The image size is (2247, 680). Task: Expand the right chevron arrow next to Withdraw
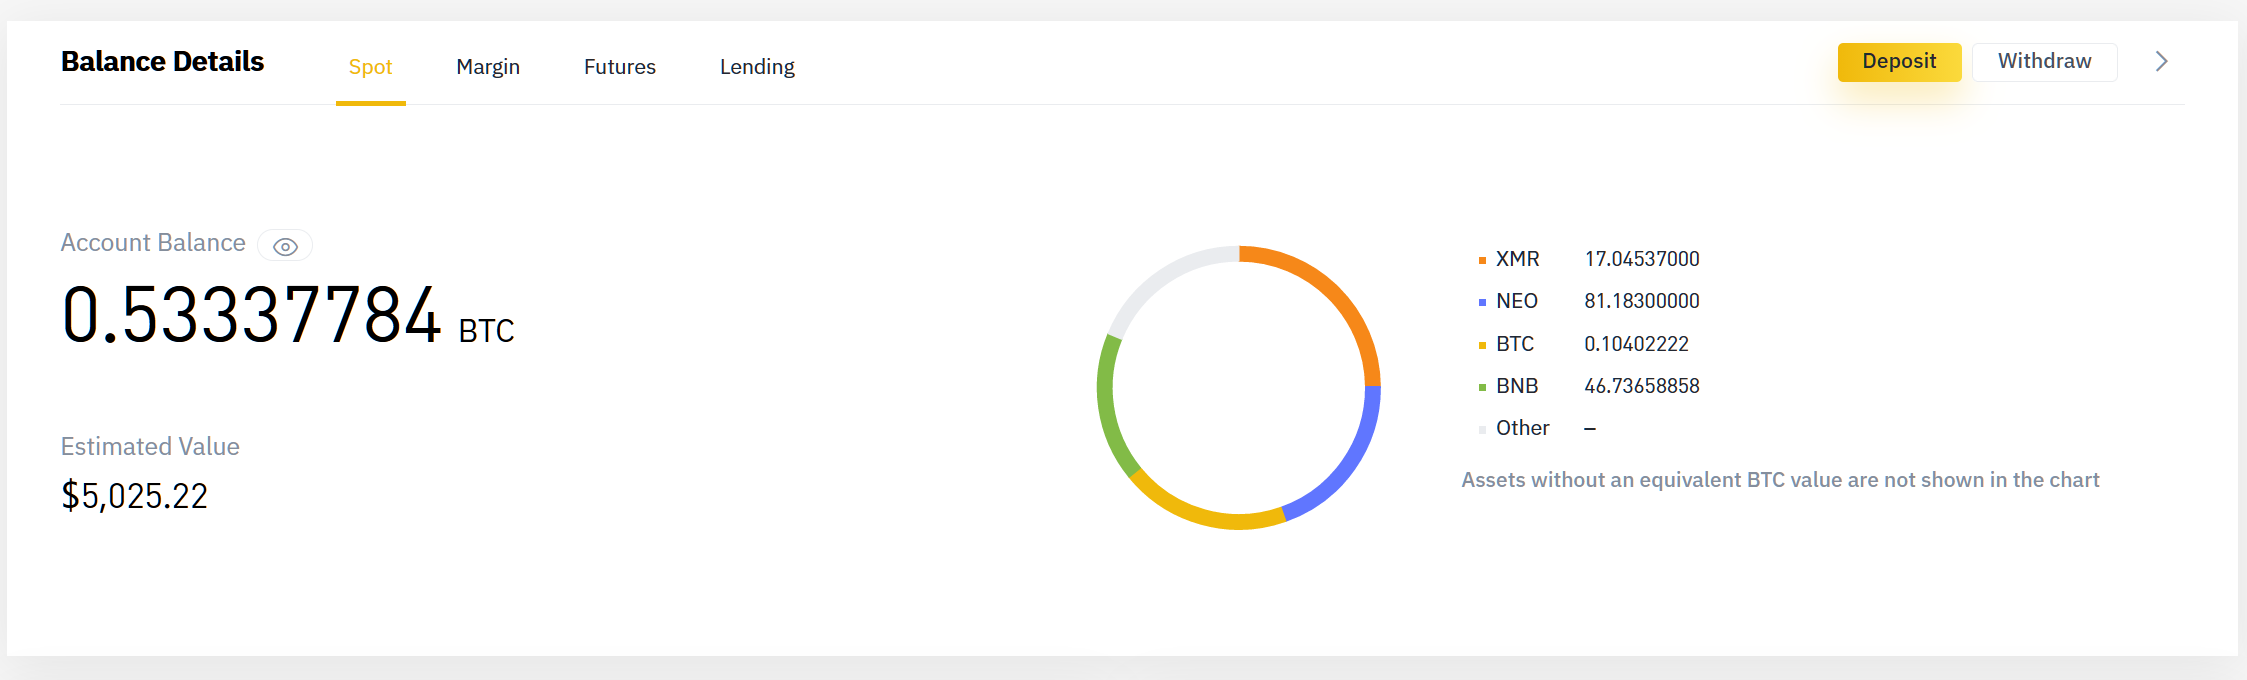[x=2161, y=62]
